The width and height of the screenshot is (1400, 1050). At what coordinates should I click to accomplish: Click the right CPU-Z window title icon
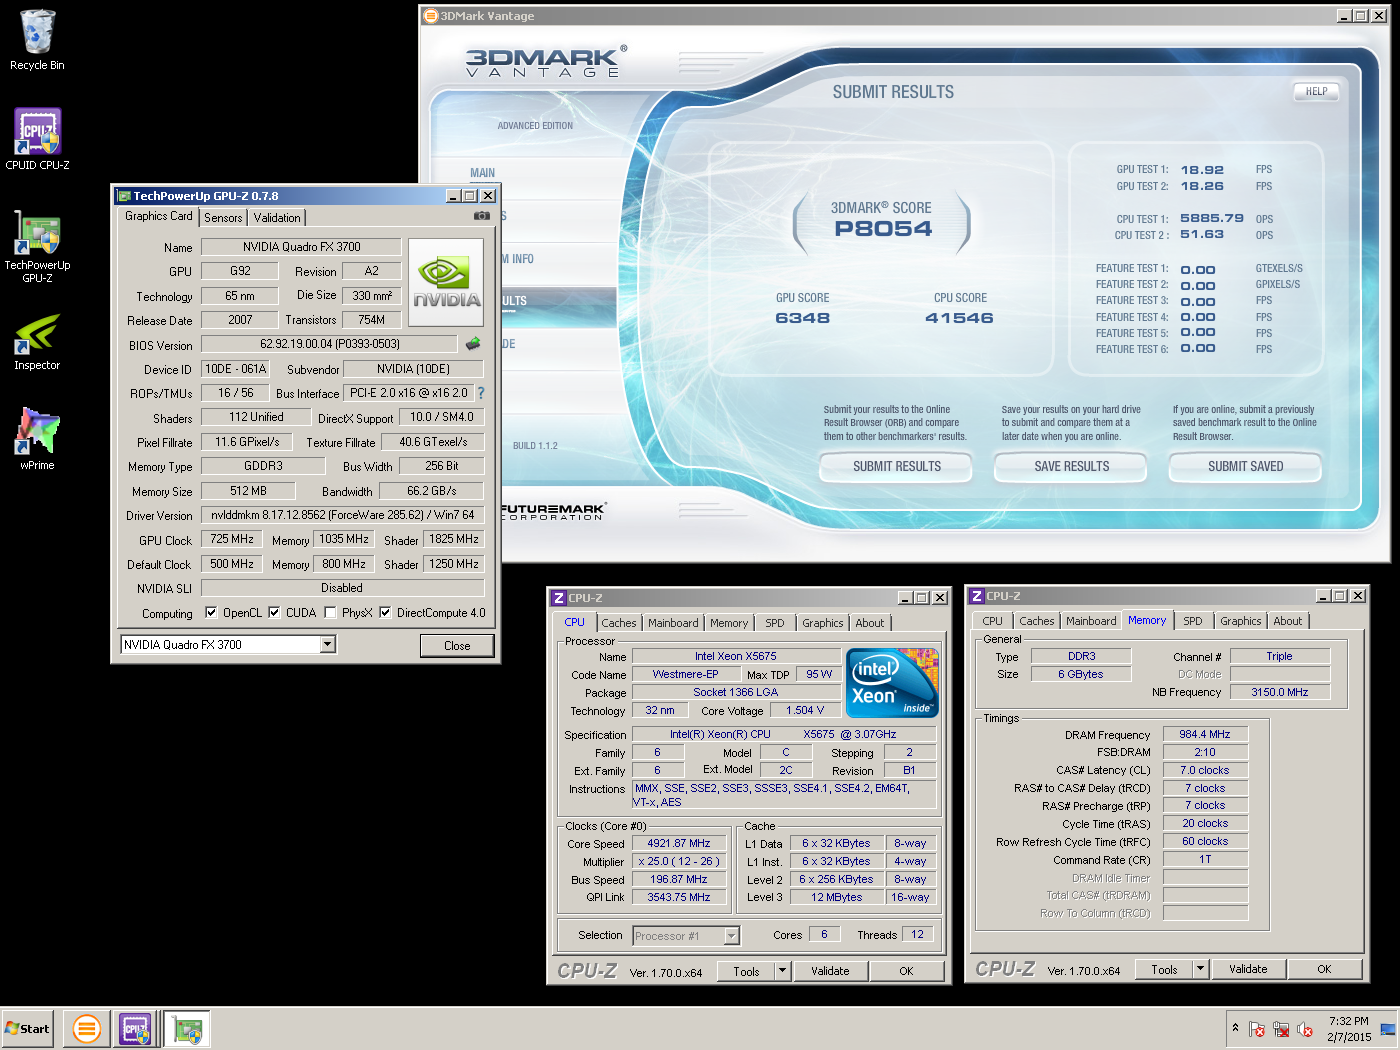click(977, 596)
